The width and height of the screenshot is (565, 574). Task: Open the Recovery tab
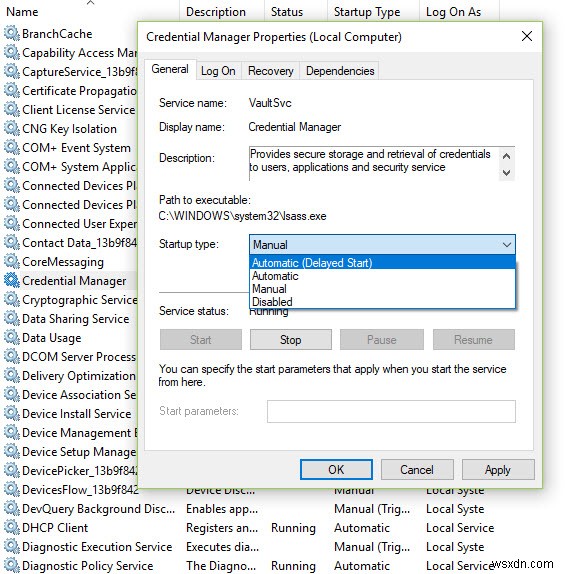[271, 71]
